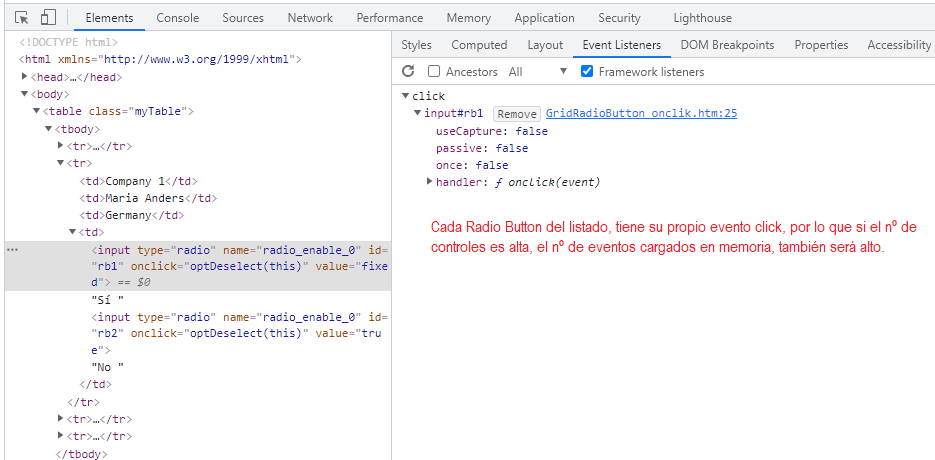Collapse the click event listener group
The height and width of the screenshot is (460, 935).
405,96
